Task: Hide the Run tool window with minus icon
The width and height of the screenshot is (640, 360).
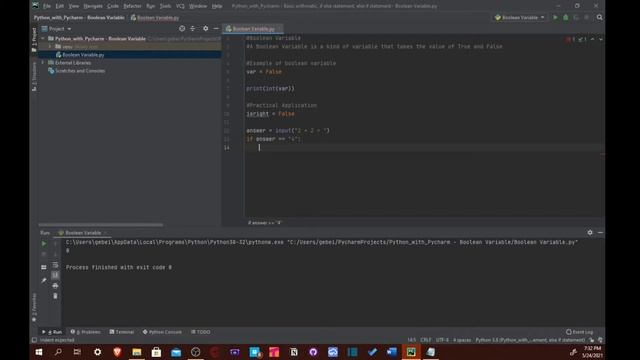Action: tap(600, 232)
